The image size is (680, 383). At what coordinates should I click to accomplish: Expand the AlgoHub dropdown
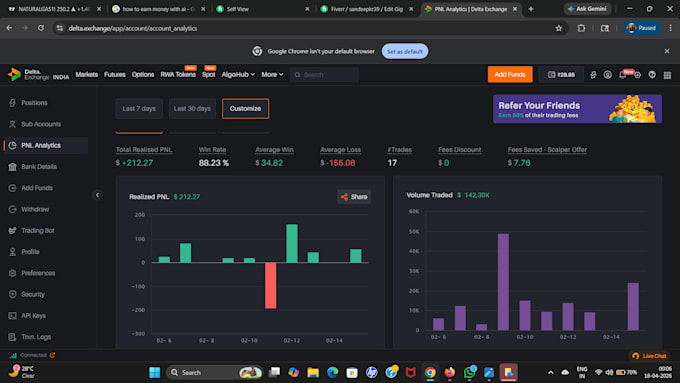point(238,75)
